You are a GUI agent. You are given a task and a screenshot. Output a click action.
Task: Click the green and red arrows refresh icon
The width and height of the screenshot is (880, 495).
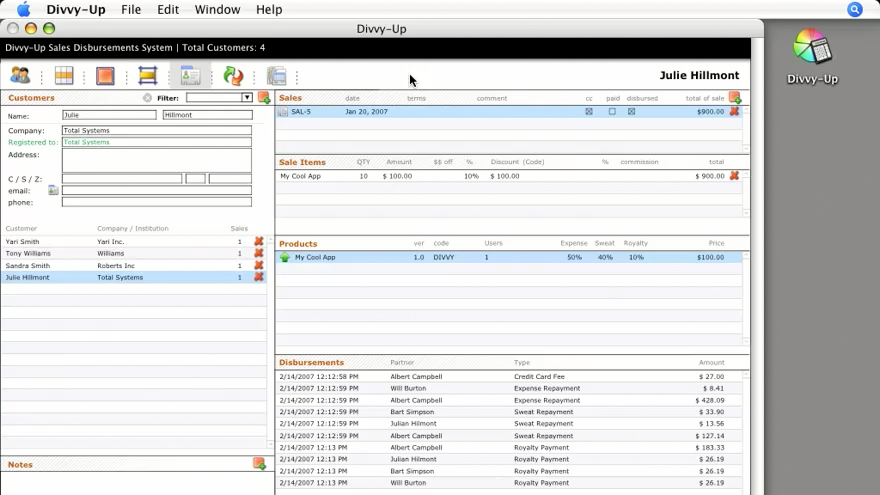(x=233, y=75)
